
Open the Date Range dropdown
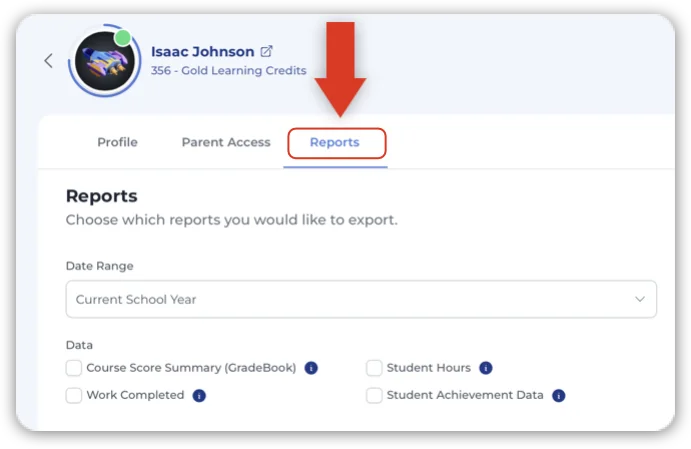click(361, 299)
